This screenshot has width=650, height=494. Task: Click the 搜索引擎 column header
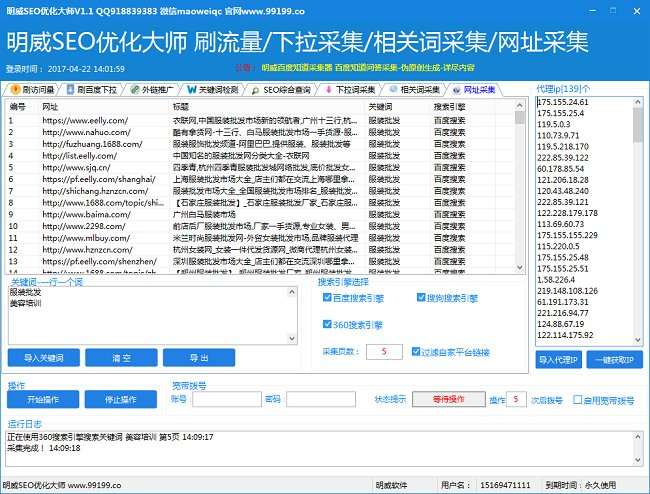point(463,107)
